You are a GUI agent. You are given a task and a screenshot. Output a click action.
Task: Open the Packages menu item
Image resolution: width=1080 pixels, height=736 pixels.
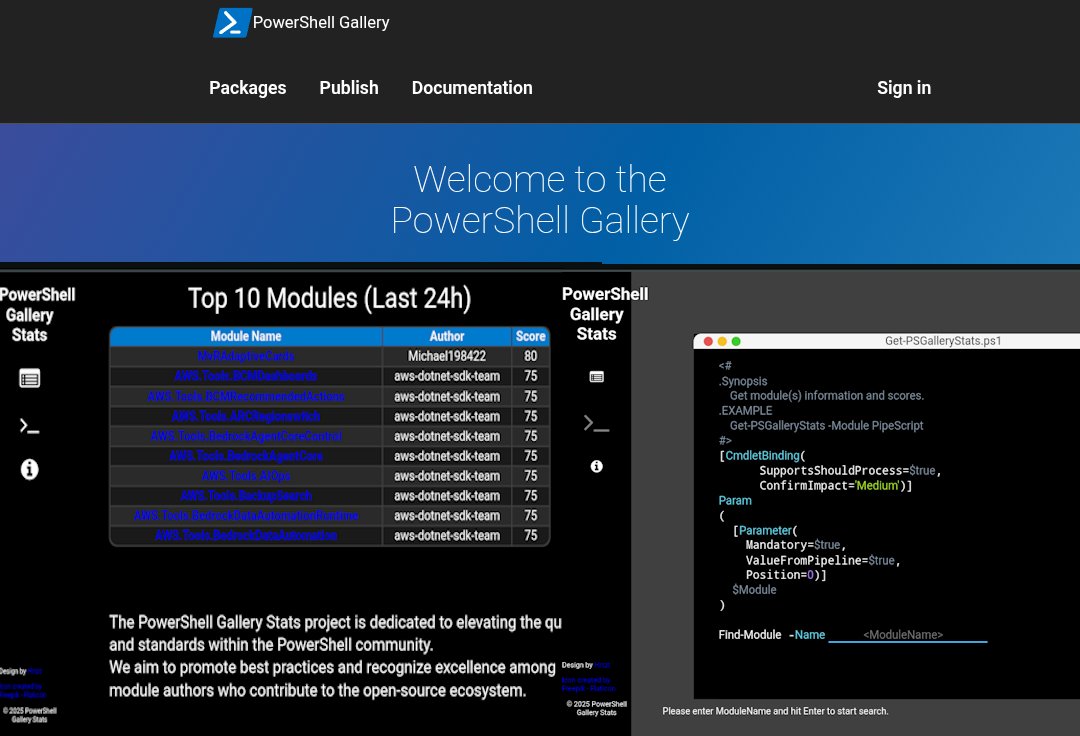pos(247,87)
